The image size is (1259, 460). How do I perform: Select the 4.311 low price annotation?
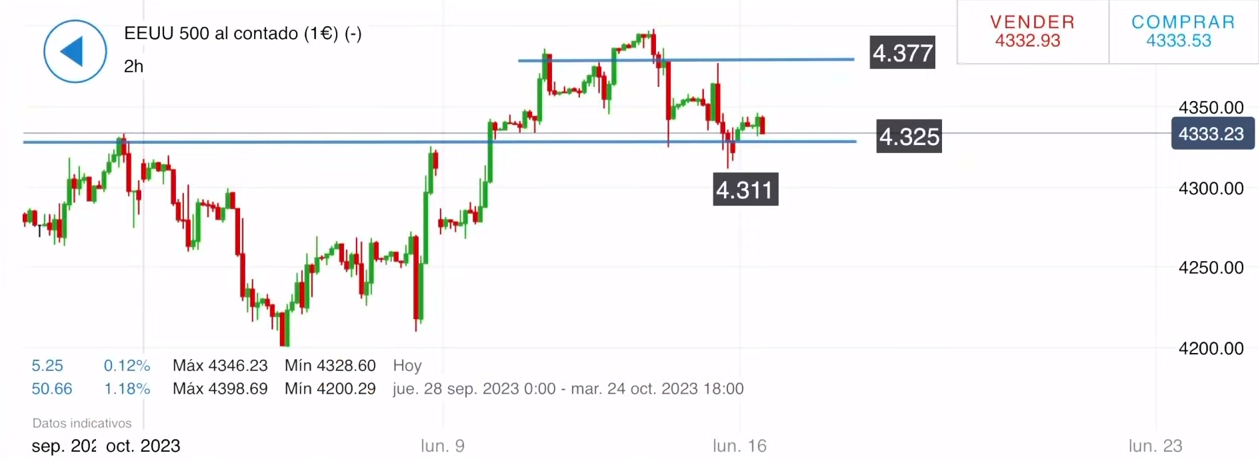(745, 188)
